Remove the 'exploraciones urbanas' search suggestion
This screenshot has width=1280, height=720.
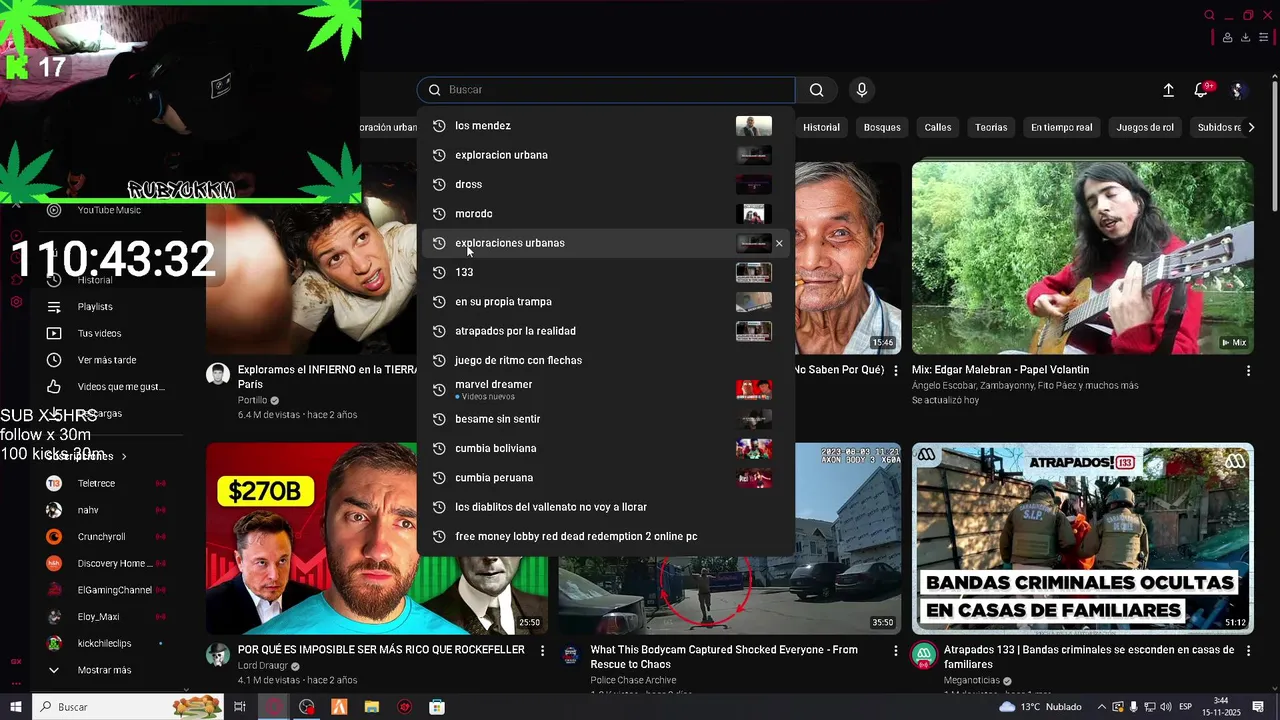point(779,243)
